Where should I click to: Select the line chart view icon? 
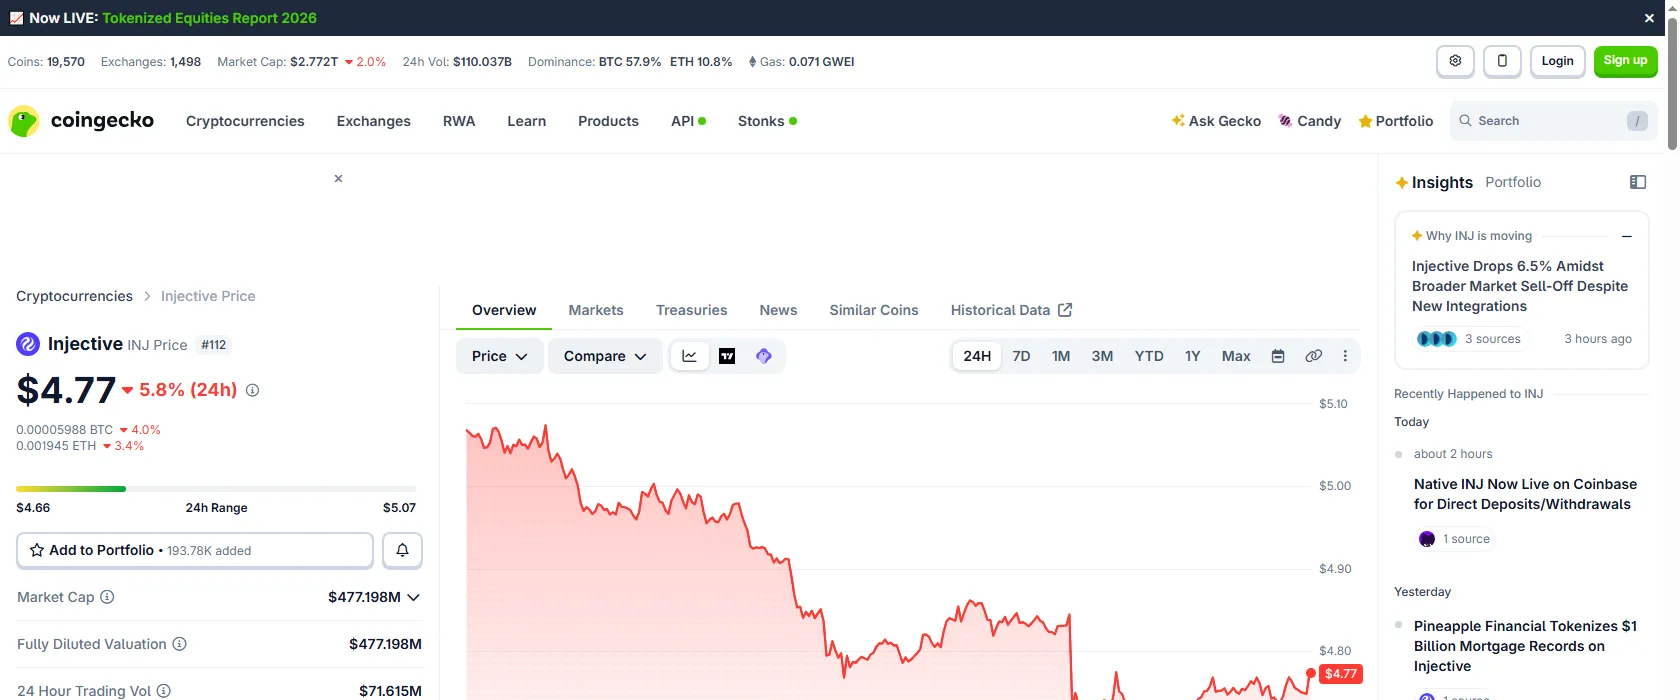click(689, 356)
